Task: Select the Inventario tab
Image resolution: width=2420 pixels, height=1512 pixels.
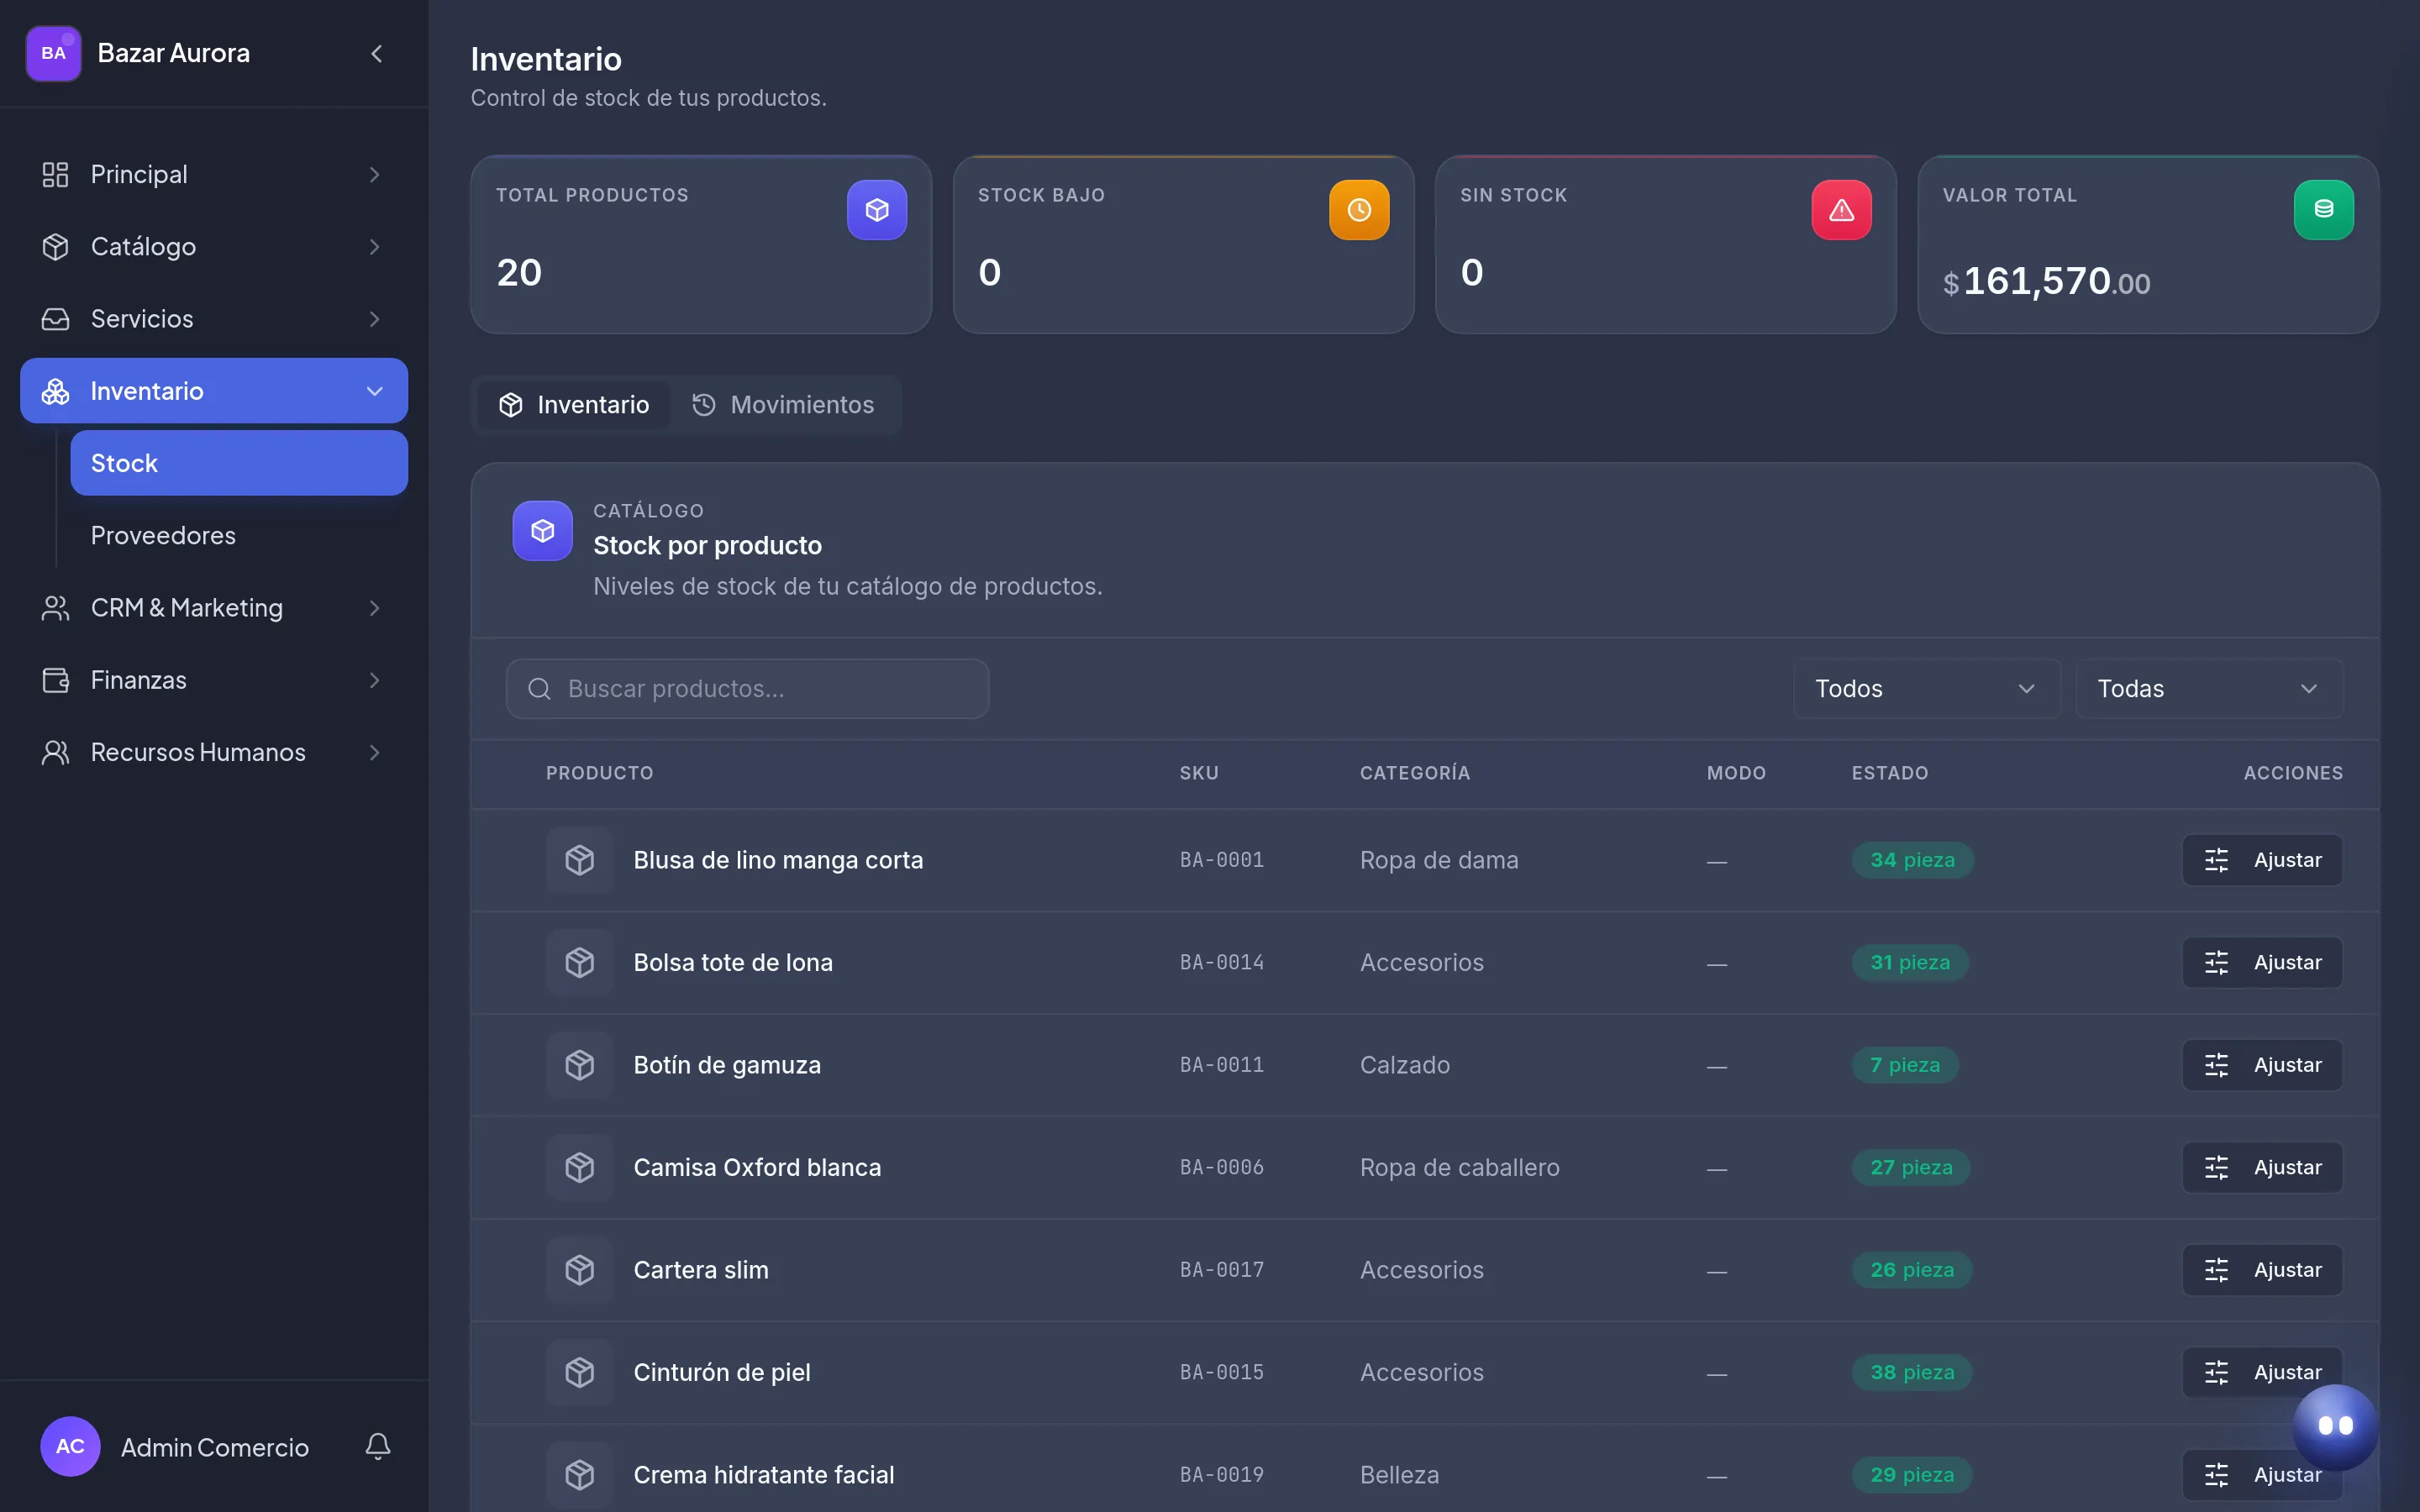Action: (x=574, y=405)
